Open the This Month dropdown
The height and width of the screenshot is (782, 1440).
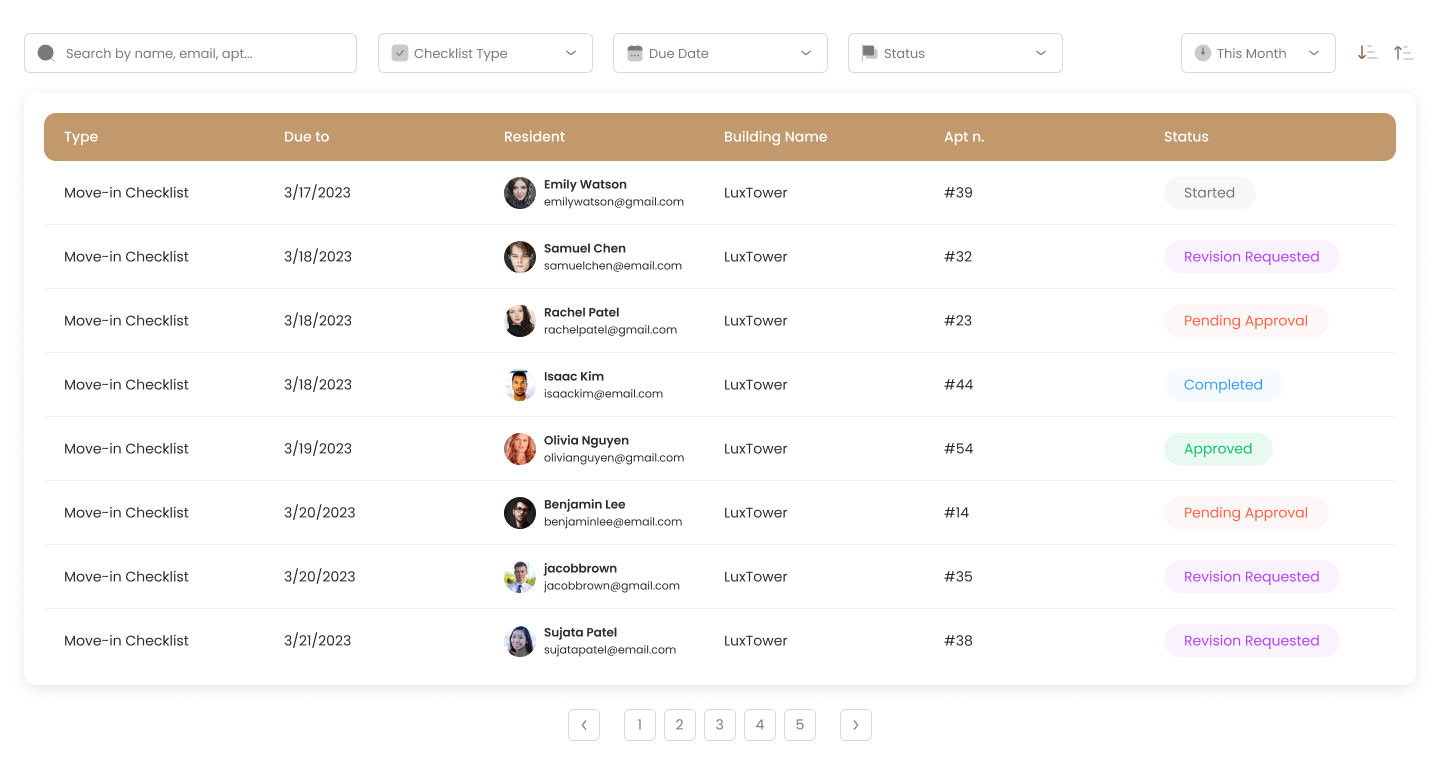(x=1316, y=52)
